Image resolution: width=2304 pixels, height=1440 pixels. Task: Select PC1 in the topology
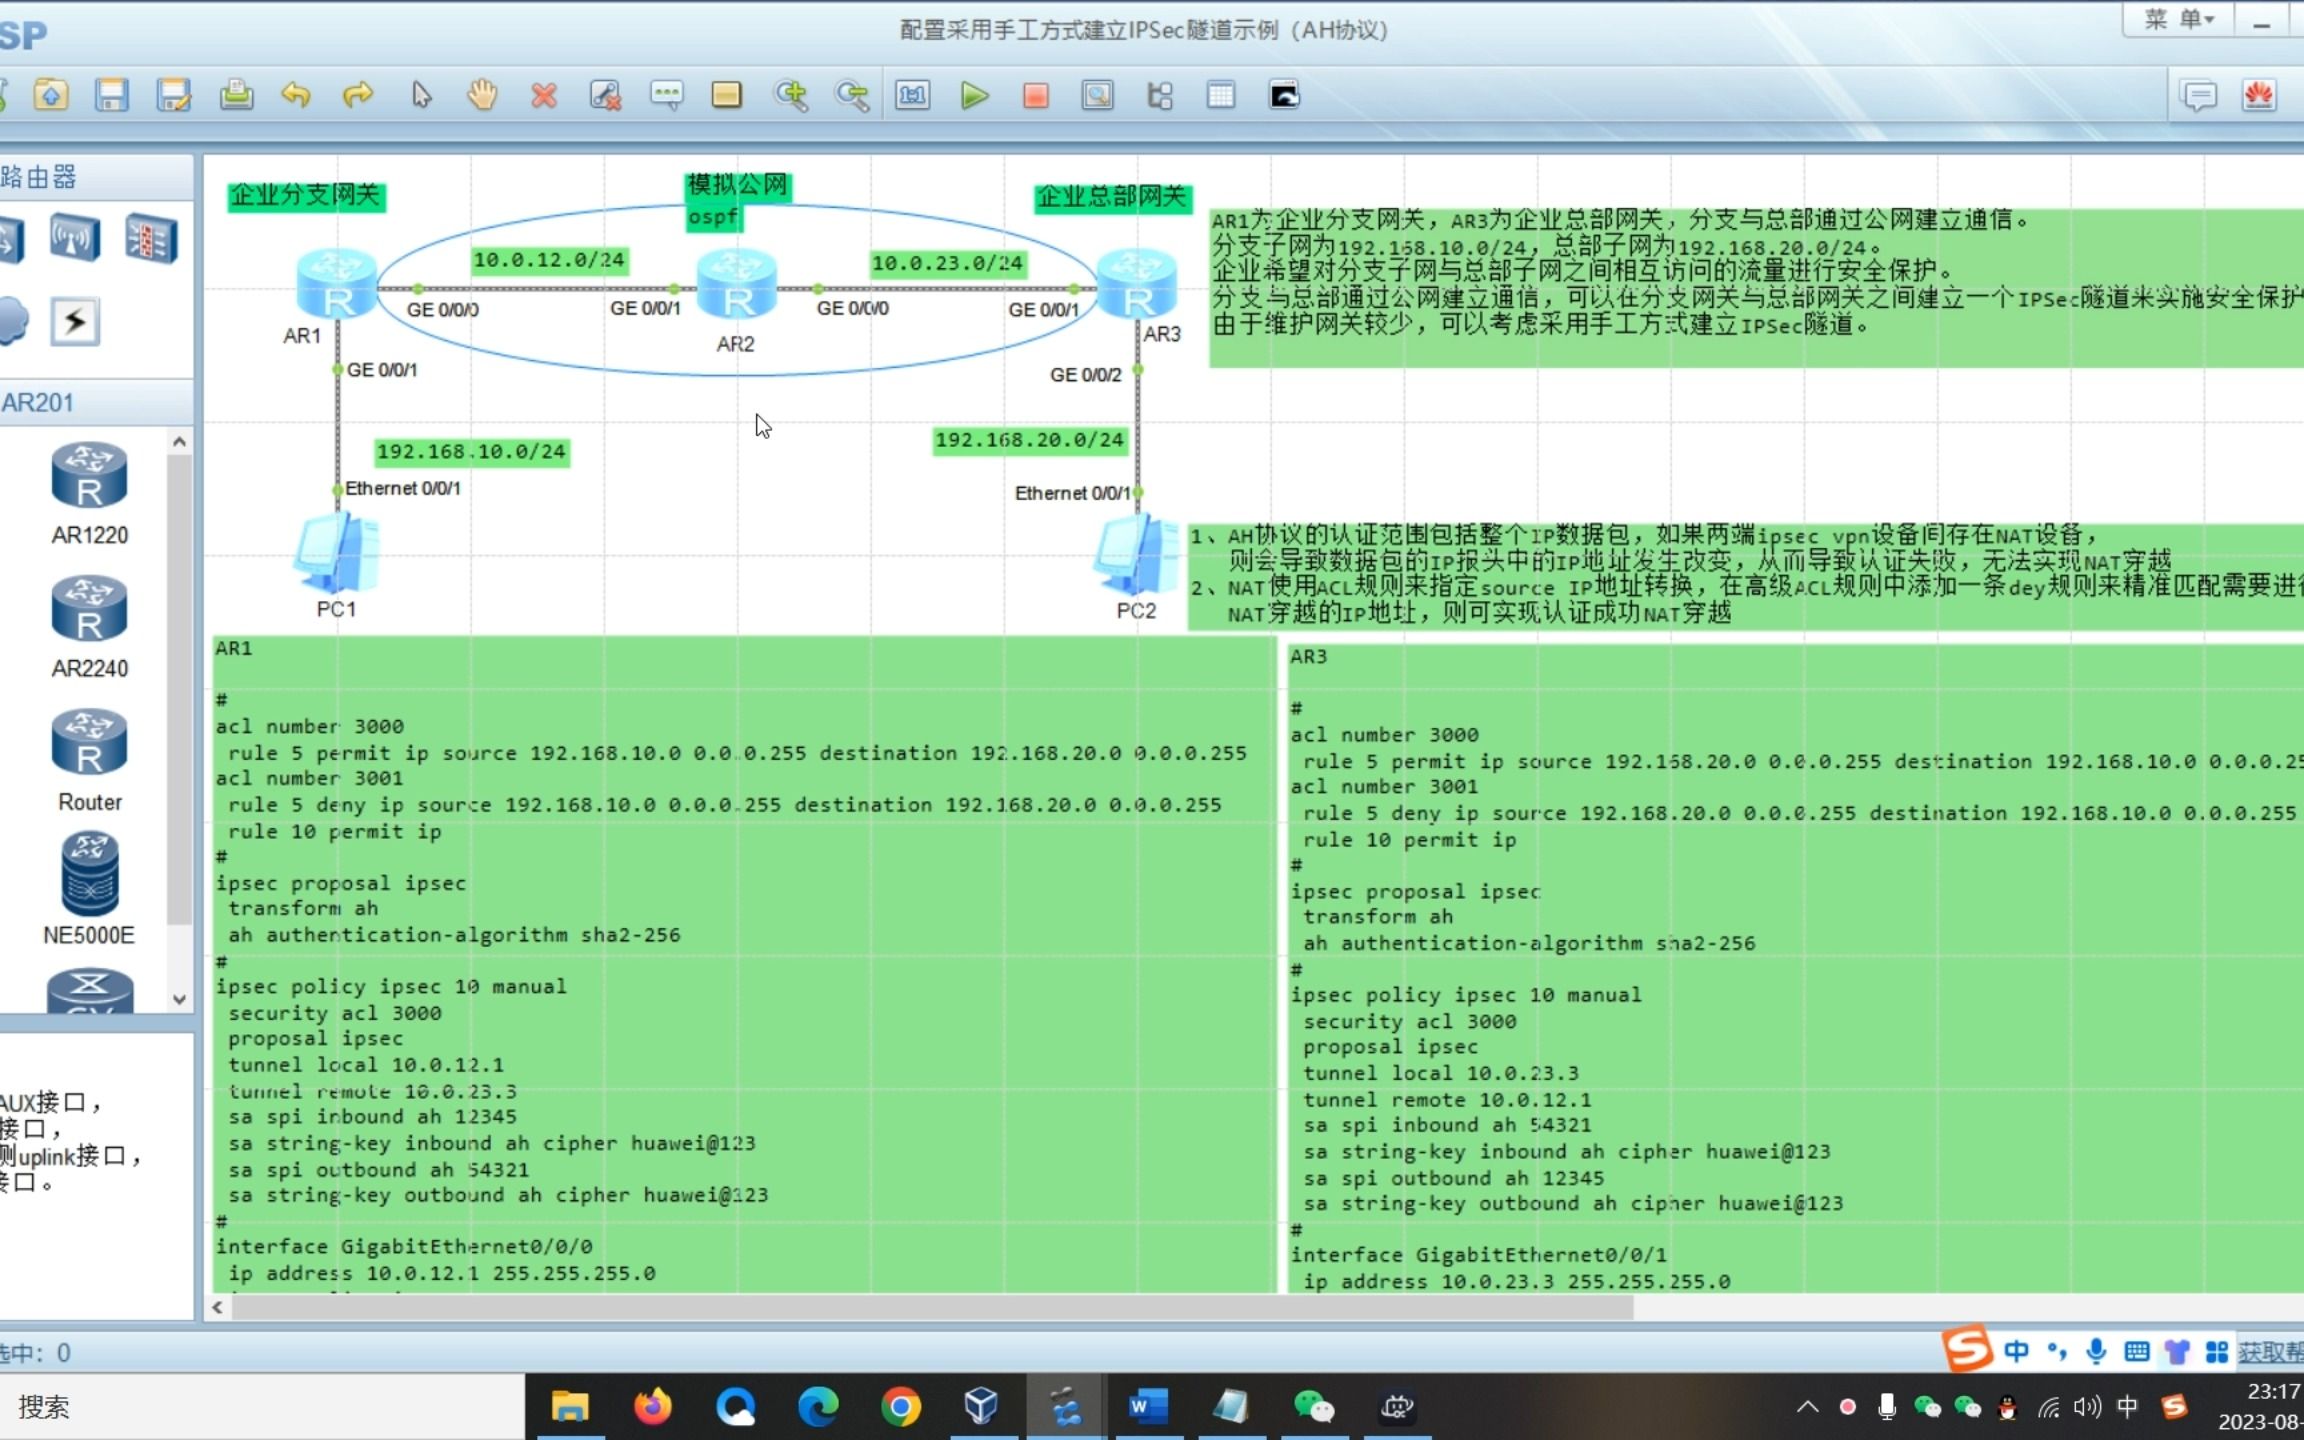[336, 554]
